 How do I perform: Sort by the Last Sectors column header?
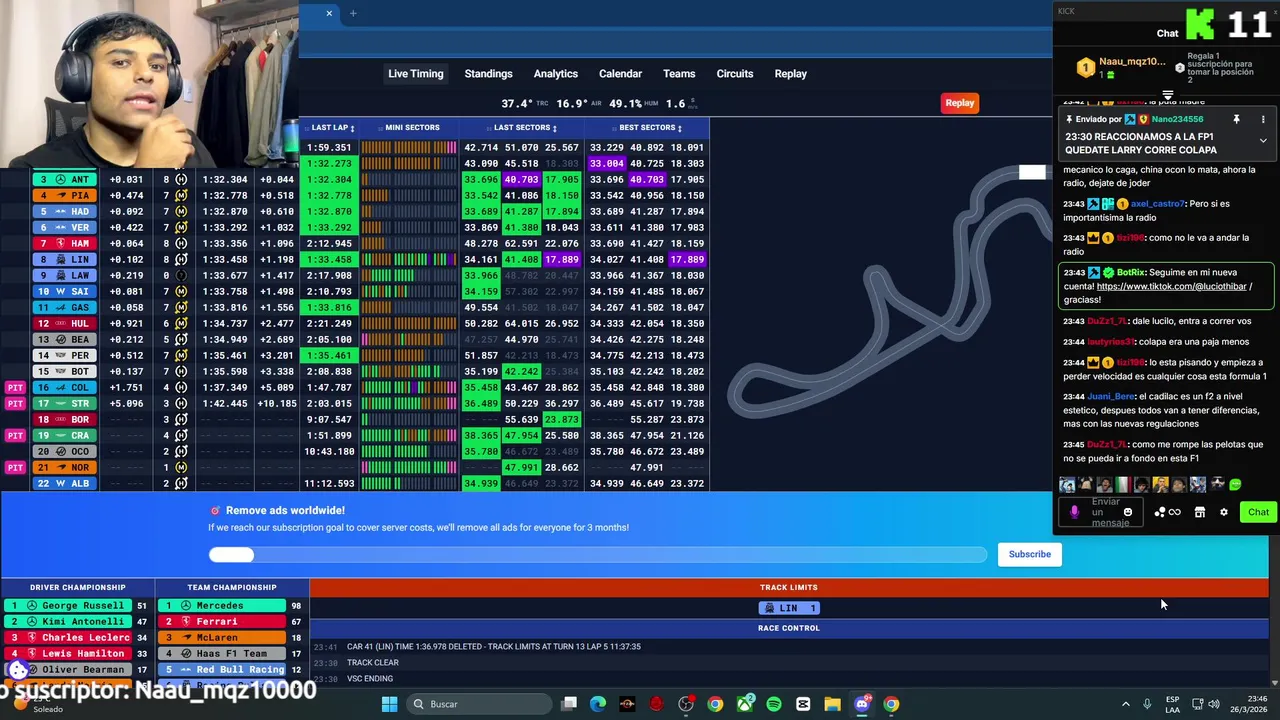524,127
